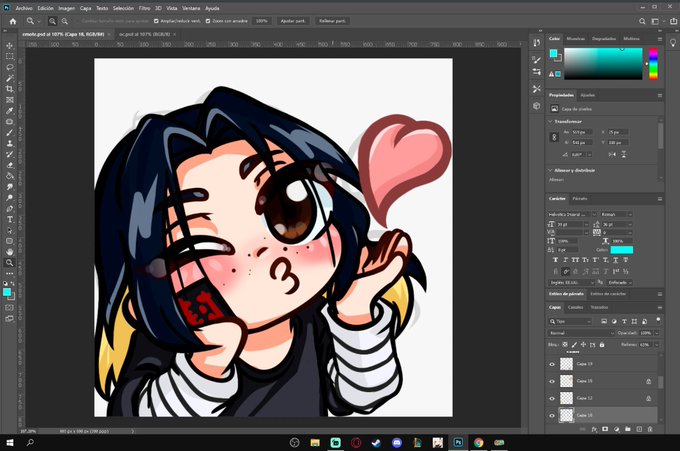This screenshot has height=451, width=680.
Task: Hide layer Capa 15 with eye icon
Action: 552,381
